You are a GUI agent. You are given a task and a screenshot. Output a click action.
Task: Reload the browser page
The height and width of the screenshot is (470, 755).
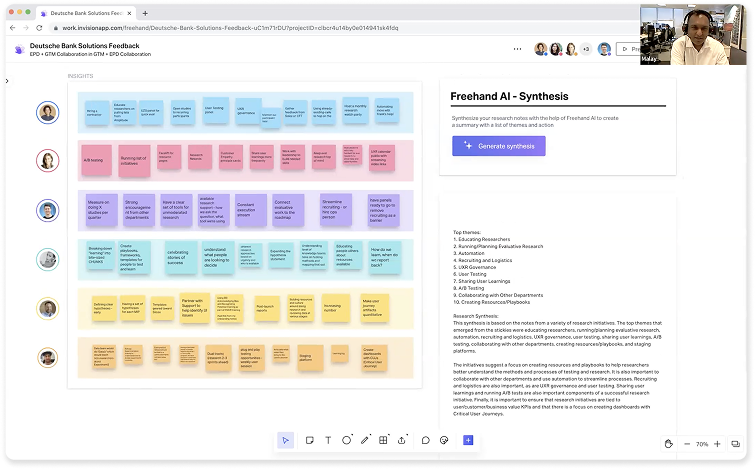point(39,28)
